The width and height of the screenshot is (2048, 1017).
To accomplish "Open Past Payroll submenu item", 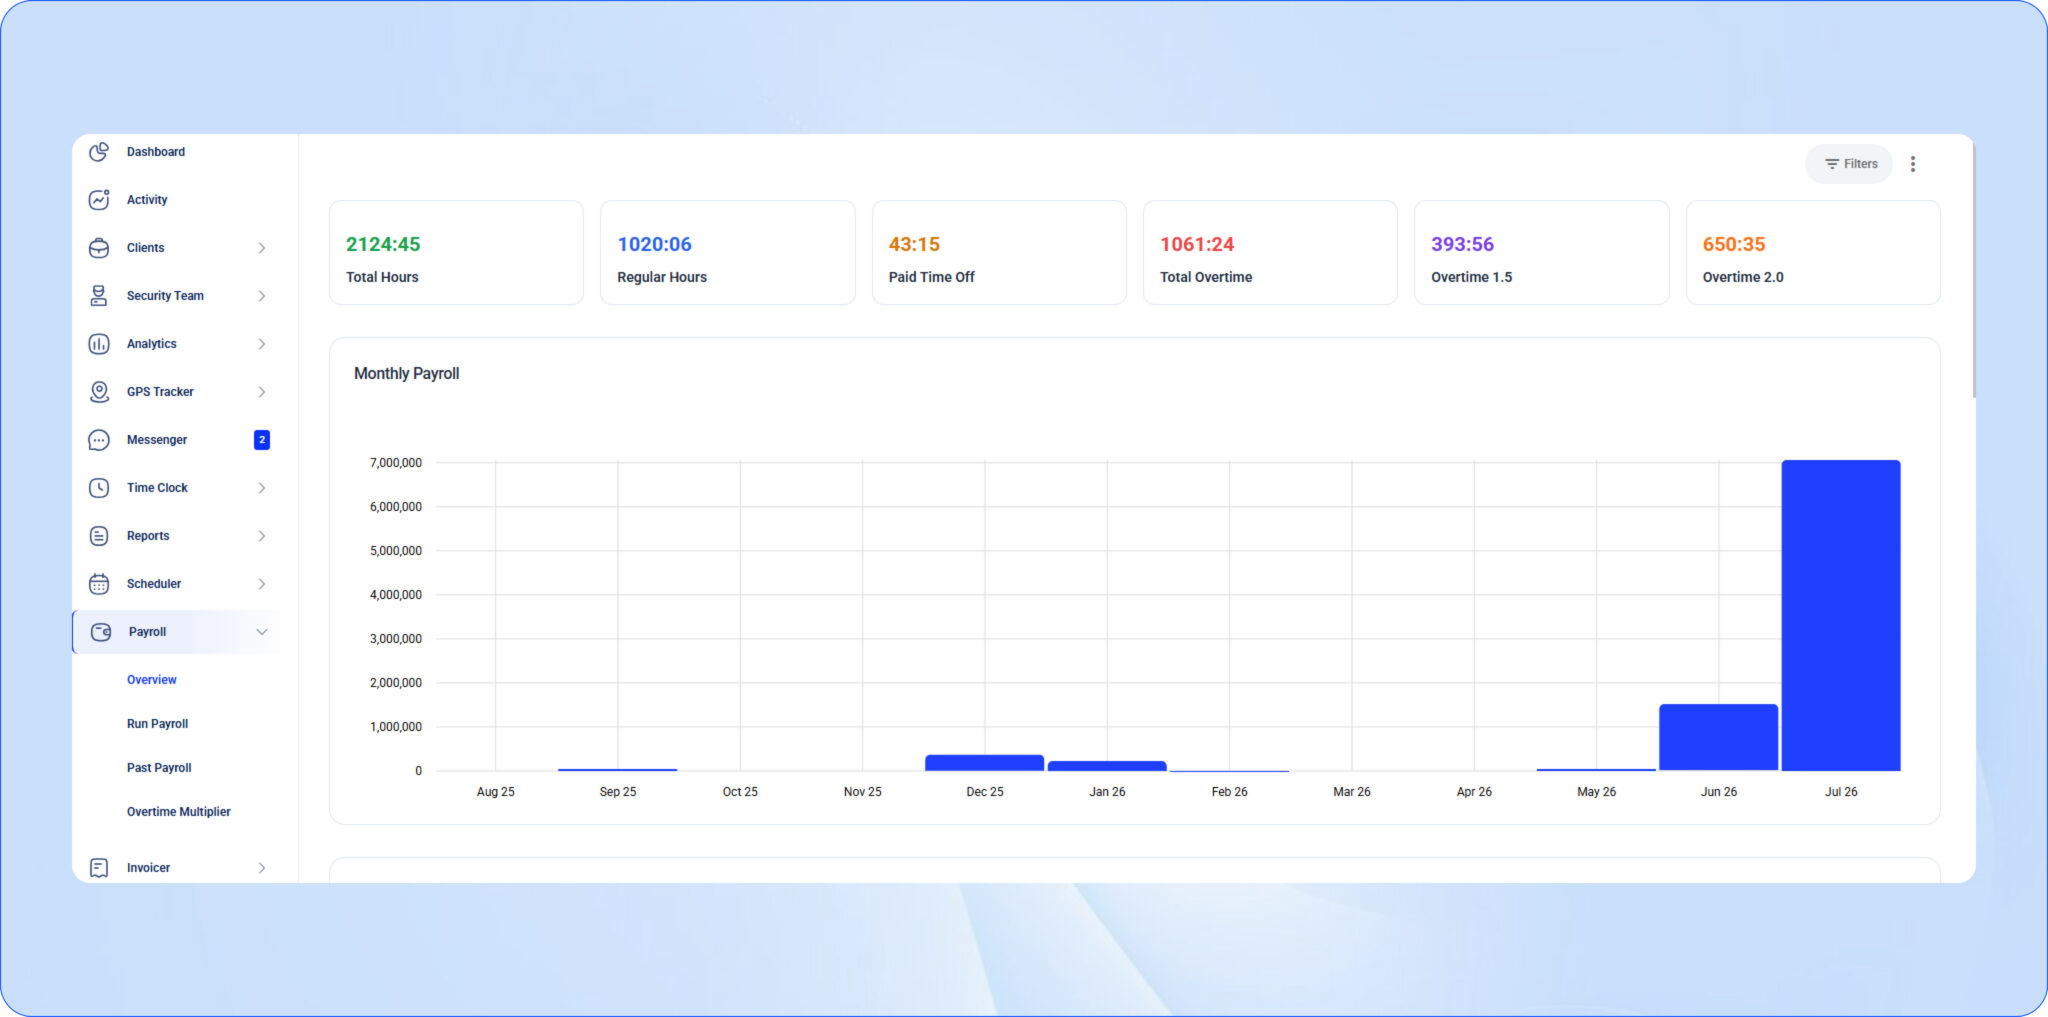I will pos(159,768).
